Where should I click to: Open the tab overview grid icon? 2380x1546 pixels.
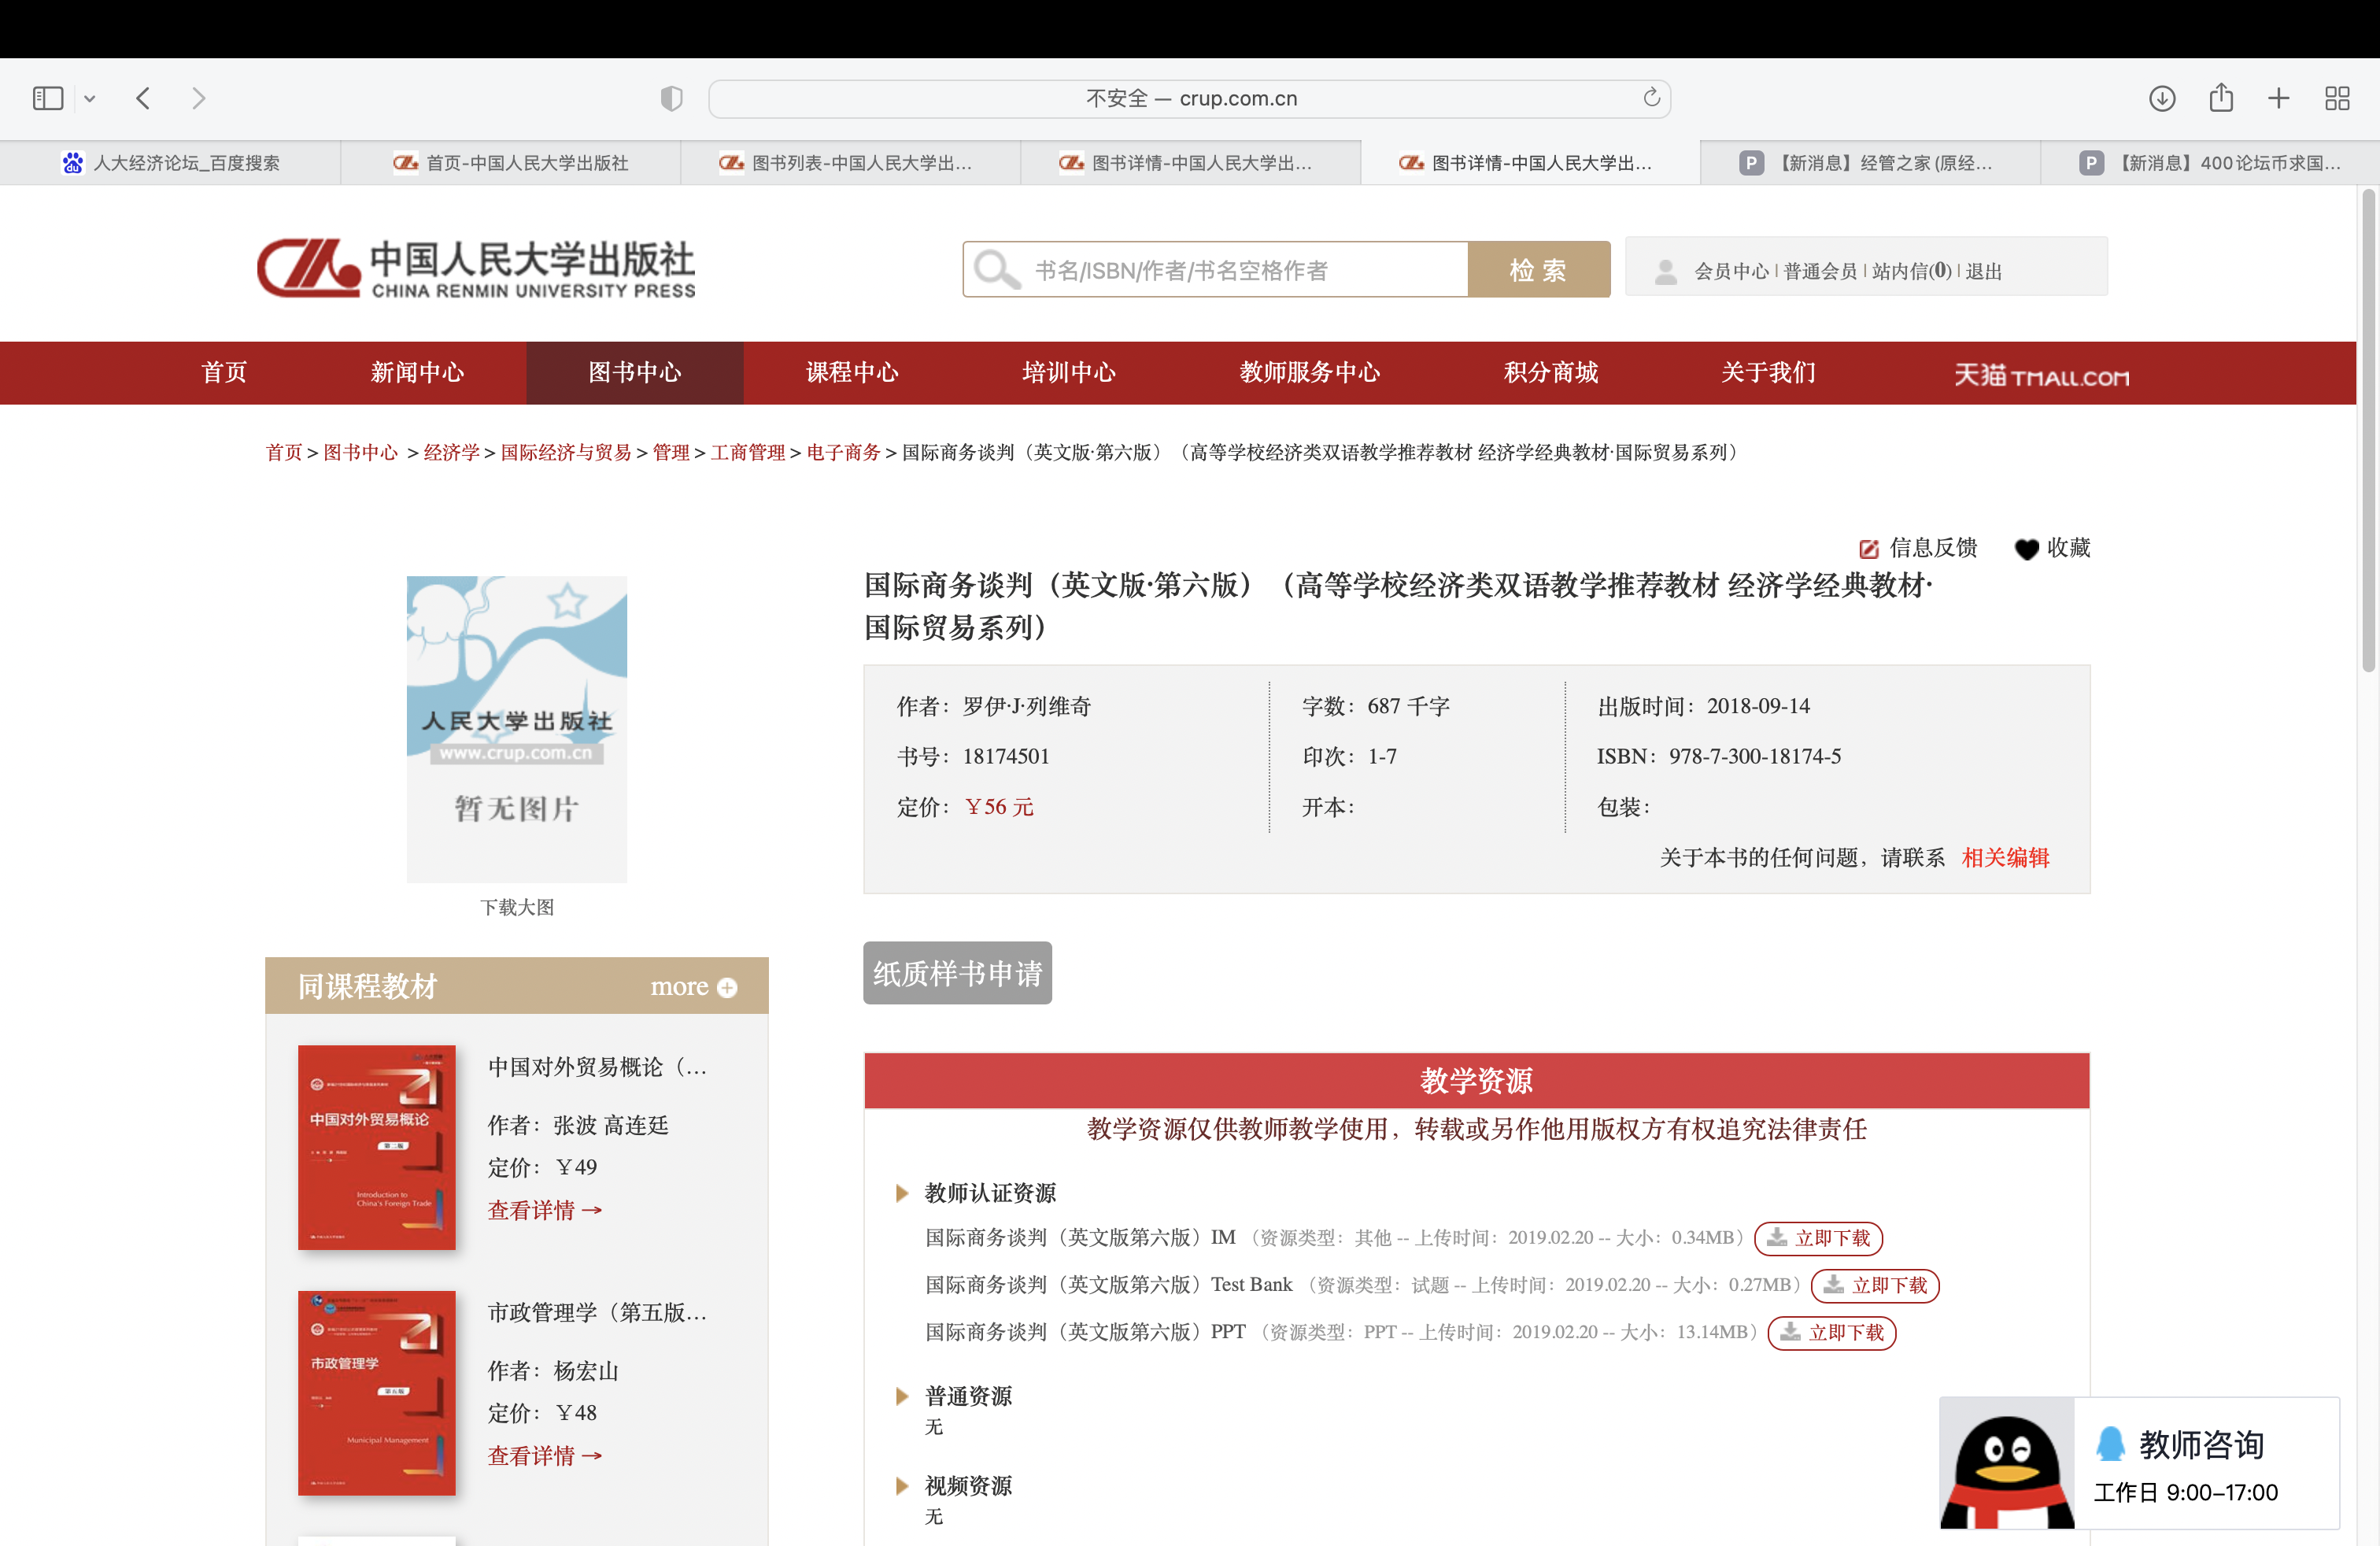(x=2337, y=98)
